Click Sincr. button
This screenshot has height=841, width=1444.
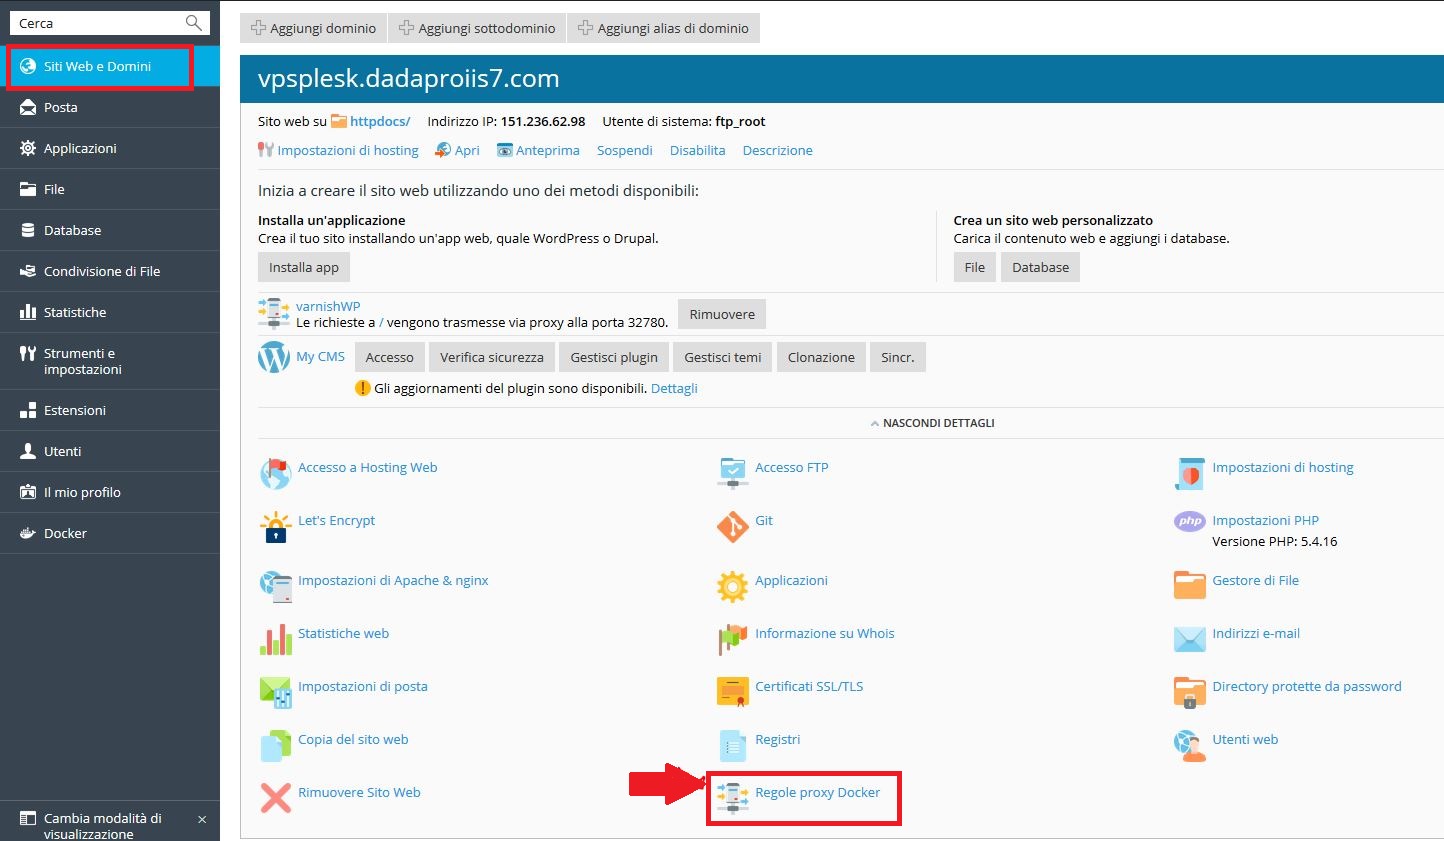point(898,357)
